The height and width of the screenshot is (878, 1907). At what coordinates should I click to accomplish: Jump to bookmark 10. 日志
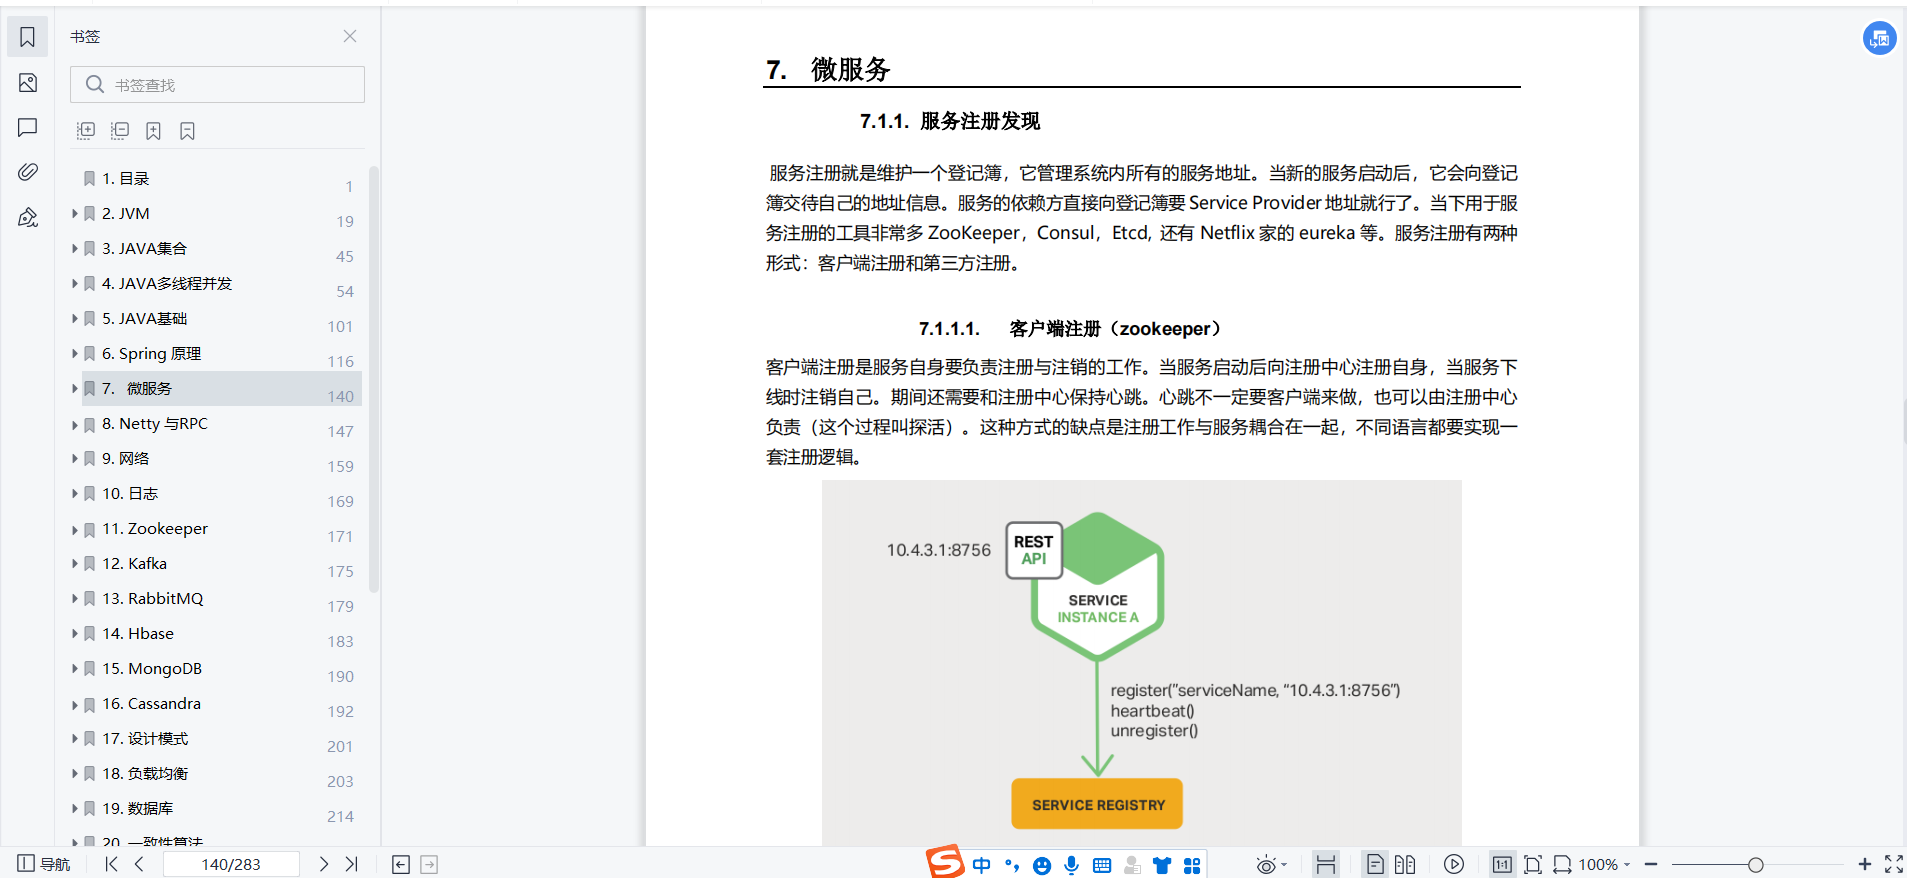tap(130, 494)
